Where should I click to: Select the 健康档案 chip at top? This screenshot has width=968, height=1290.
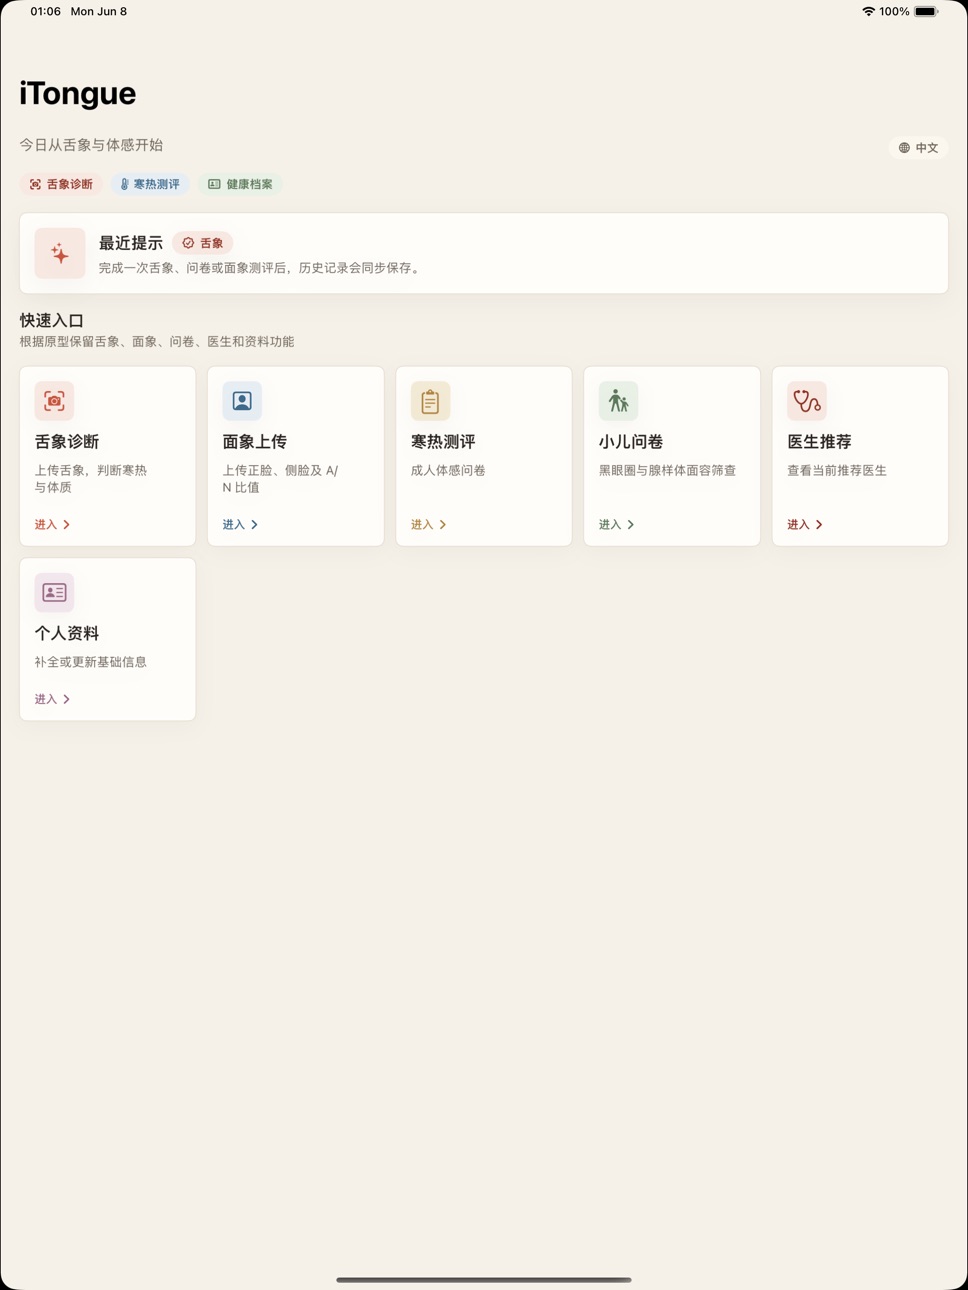(240, 184)
